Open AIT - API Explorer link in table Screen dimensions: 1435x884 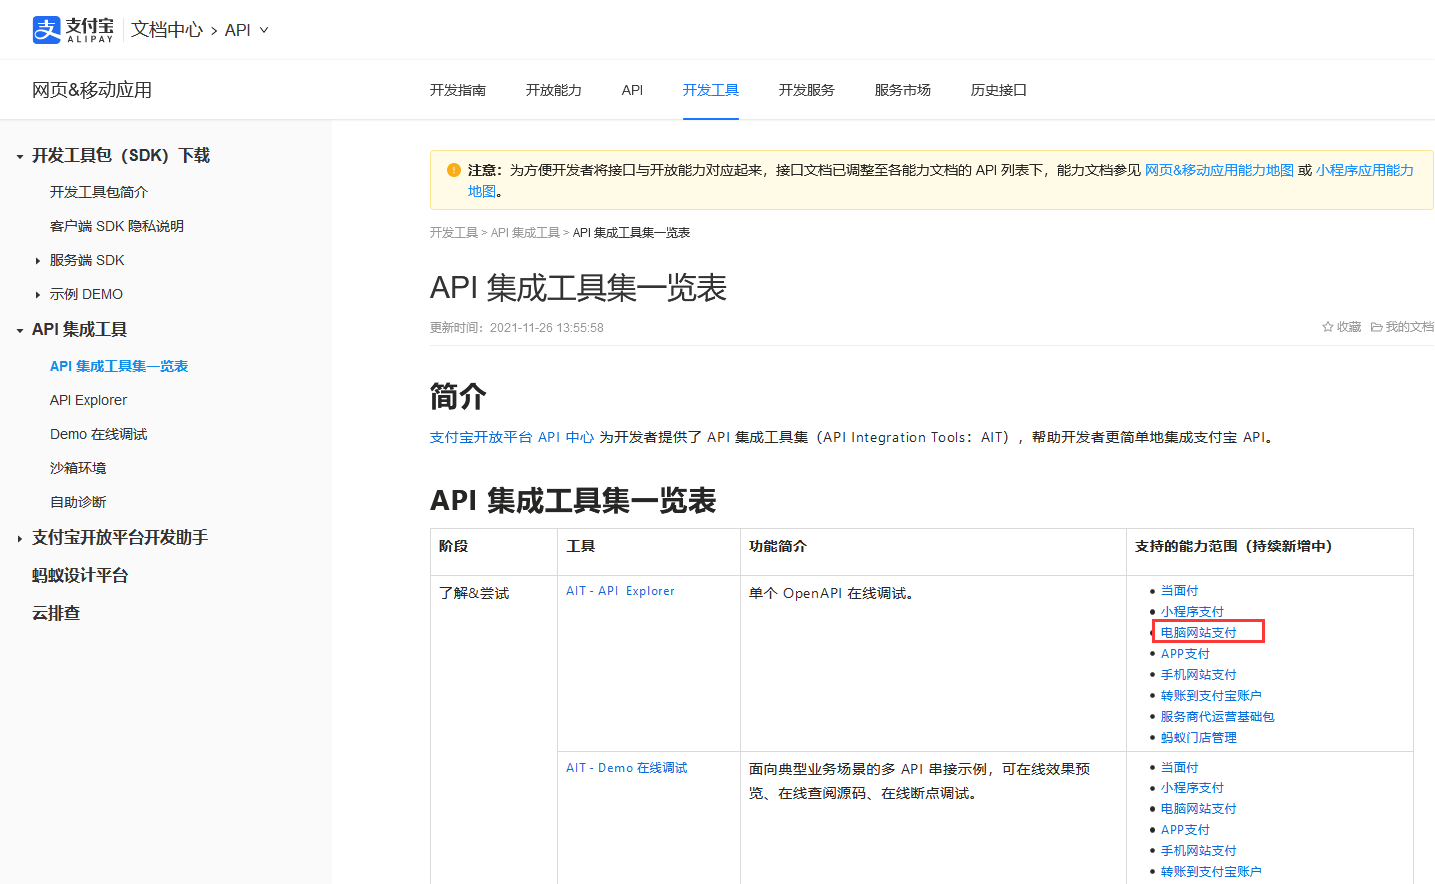620,591
